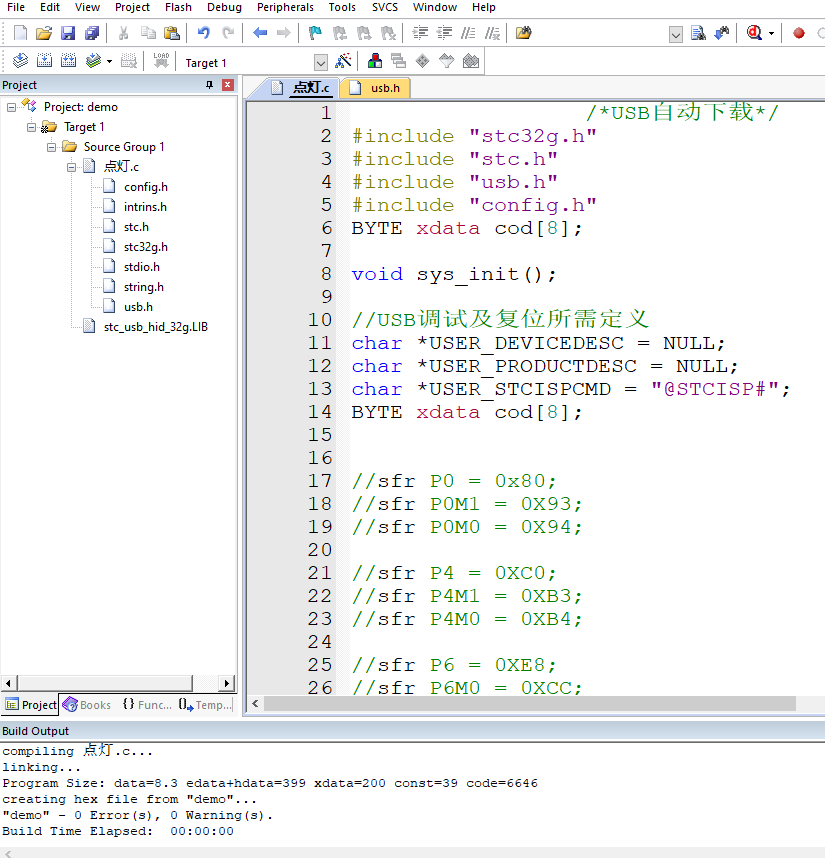The image size is (825, 858).
Task: Click the uncomment selection icon
Action: 492,33
